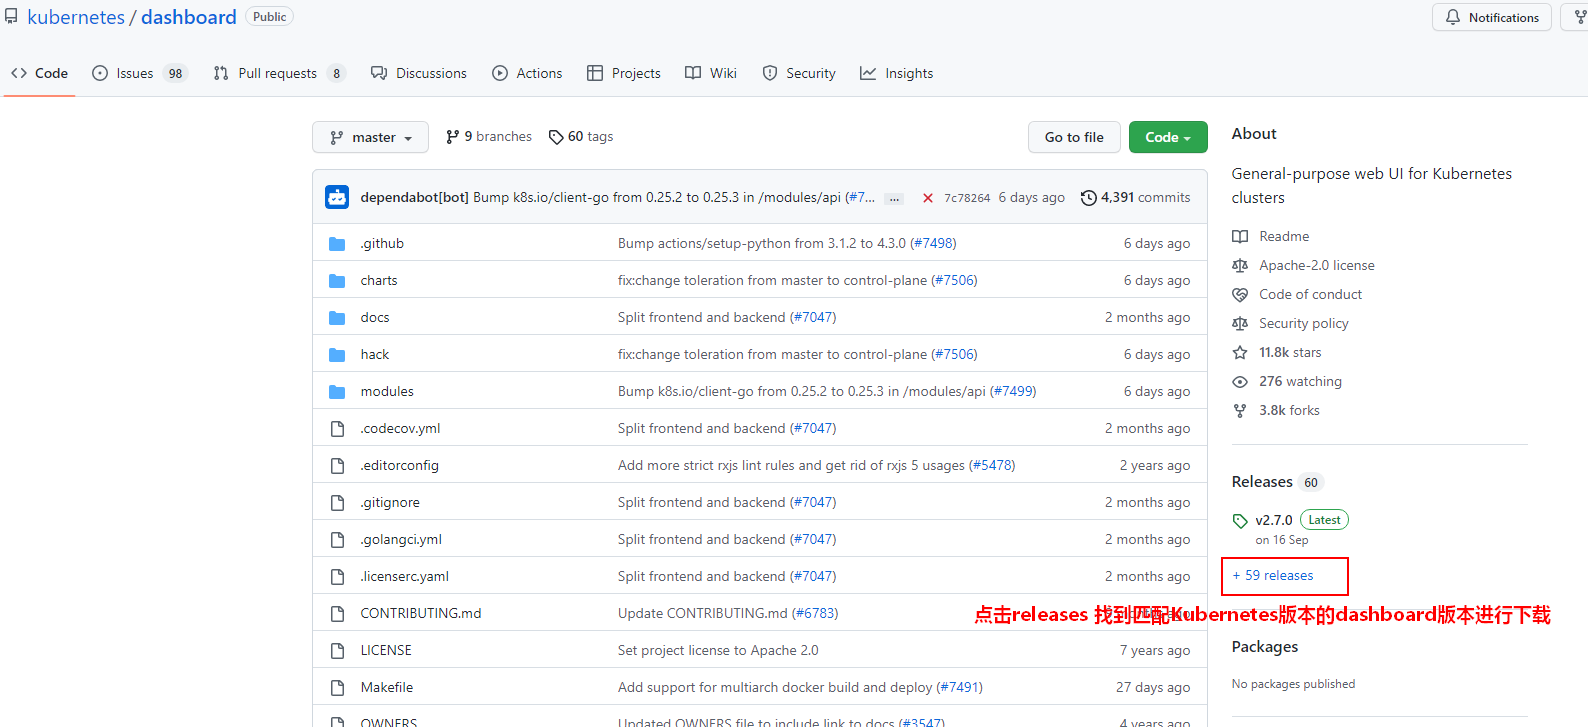Click the Makefile file name
This screenshot has width=1588, height=727.
387,688
